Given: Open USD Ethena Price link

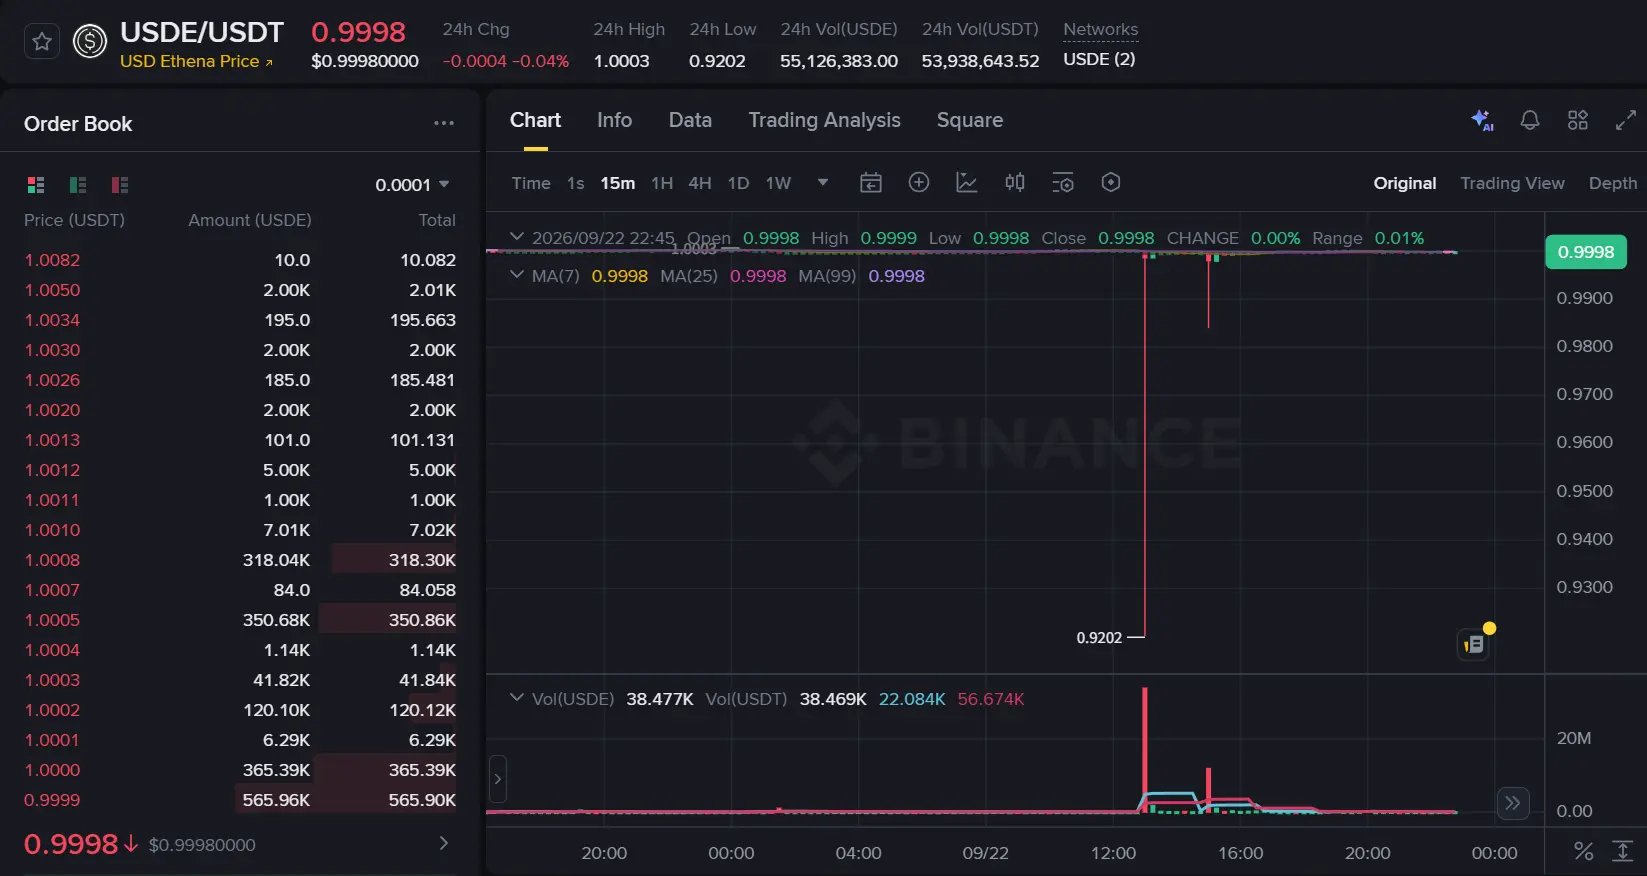Looking at the screenshot, I should 196,61.
